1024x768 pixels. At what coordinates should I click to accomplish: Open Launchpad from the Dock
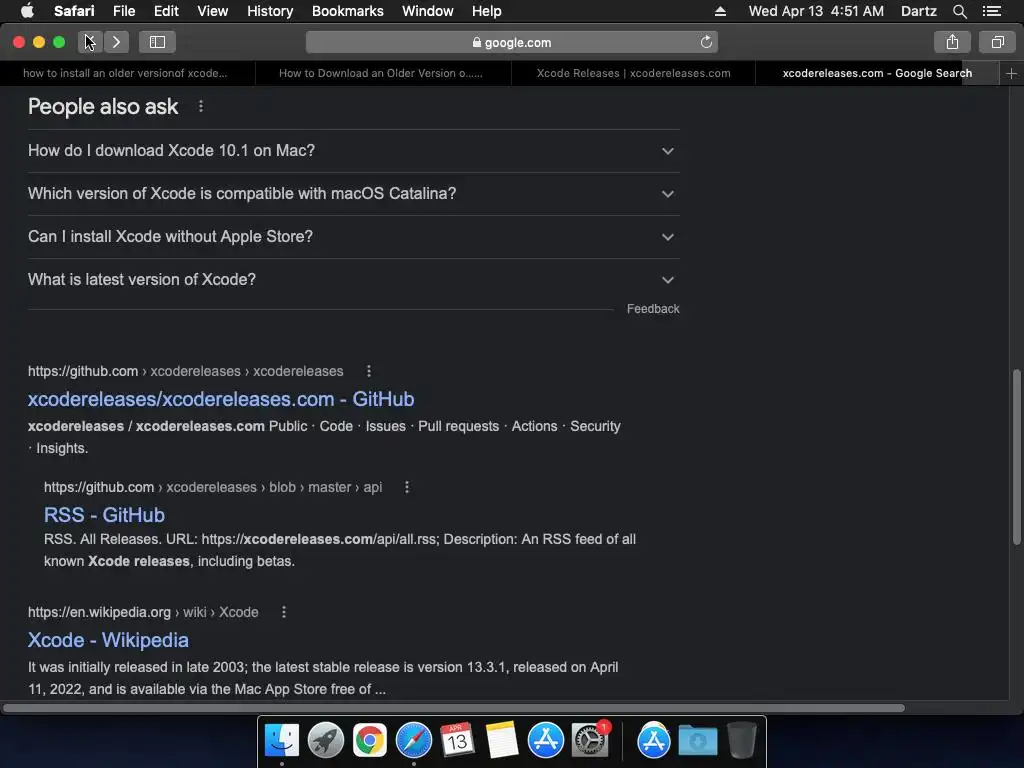(325, 741)
